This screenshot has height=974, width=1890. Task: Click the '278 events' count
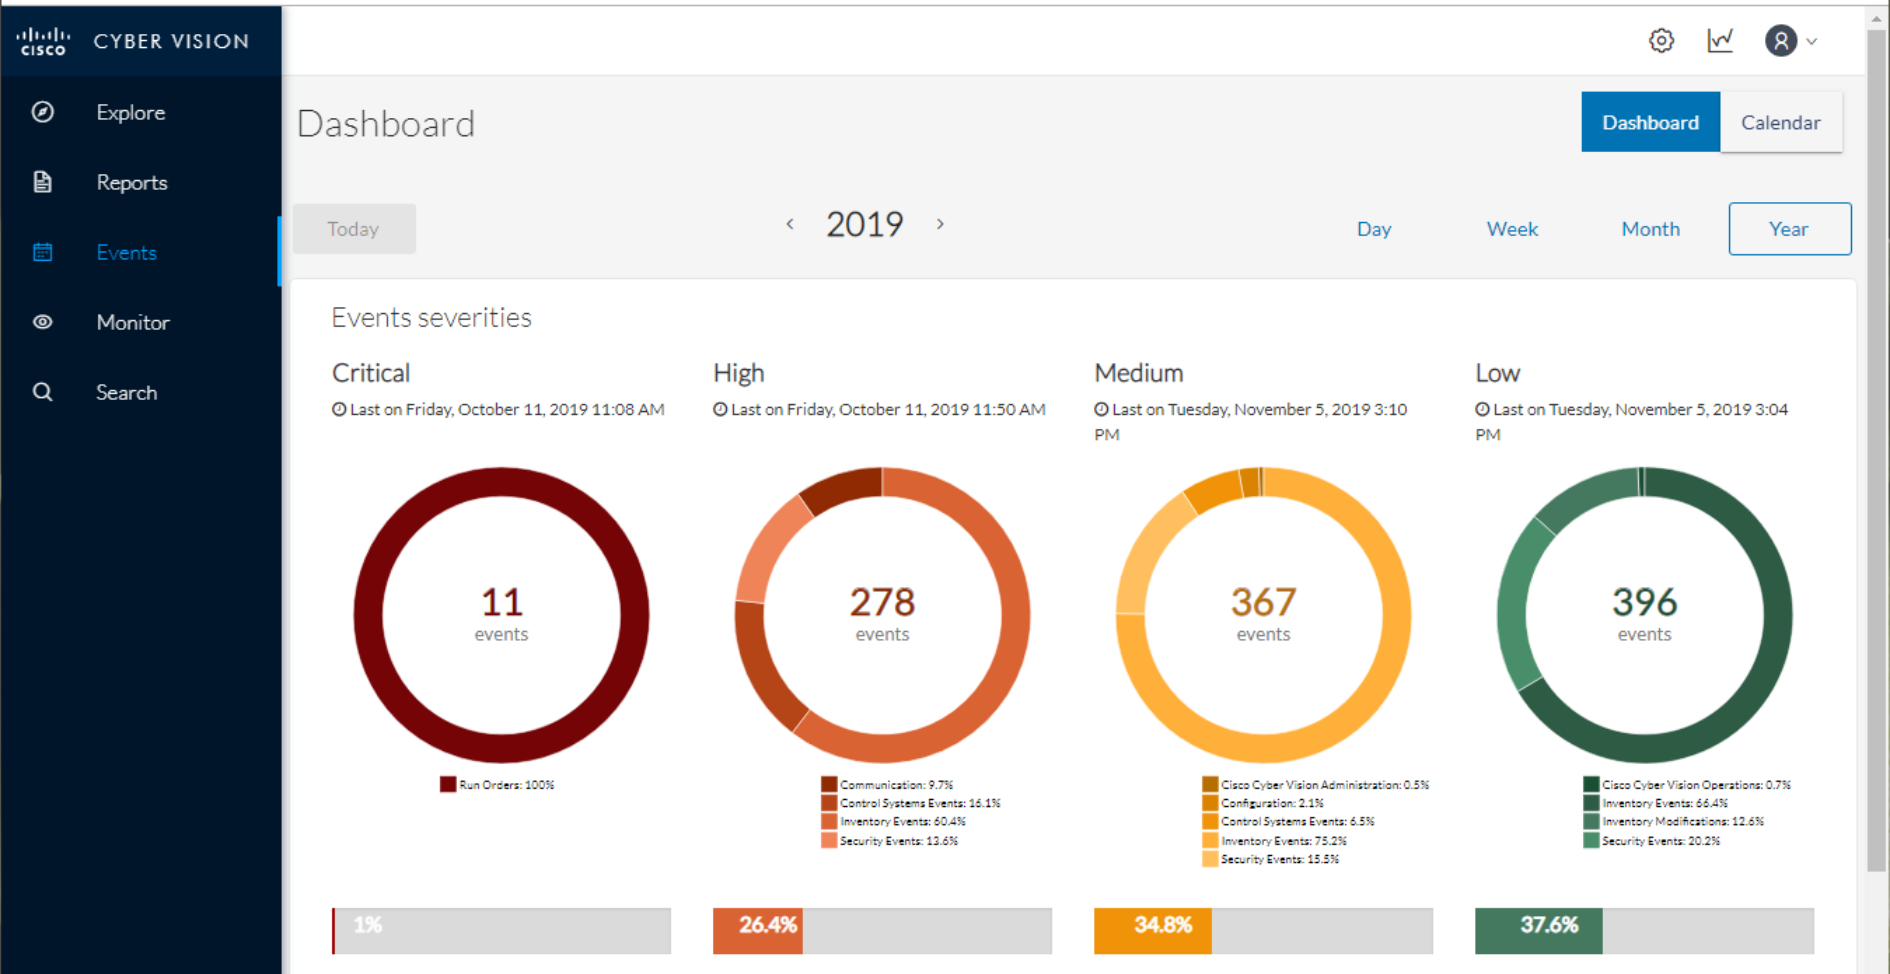click(x=882, y=613)
